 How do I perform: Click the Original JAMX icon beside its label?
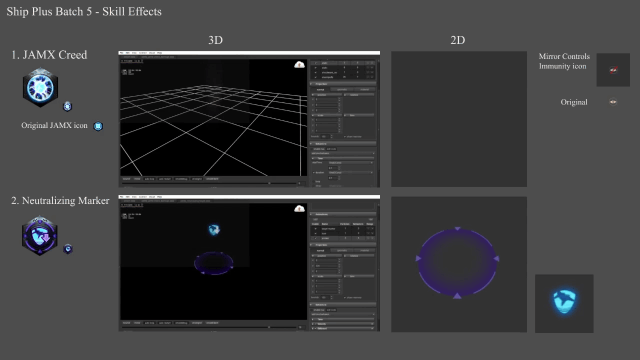coord(98,126)
